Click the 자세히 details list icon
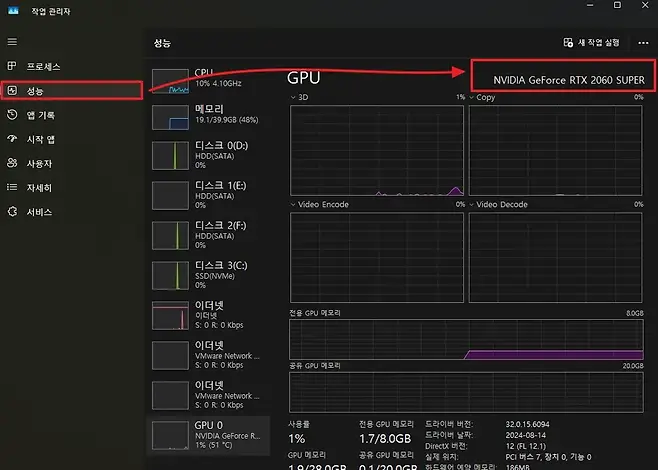This screenshot has height=470, width=658. point(12,187)
